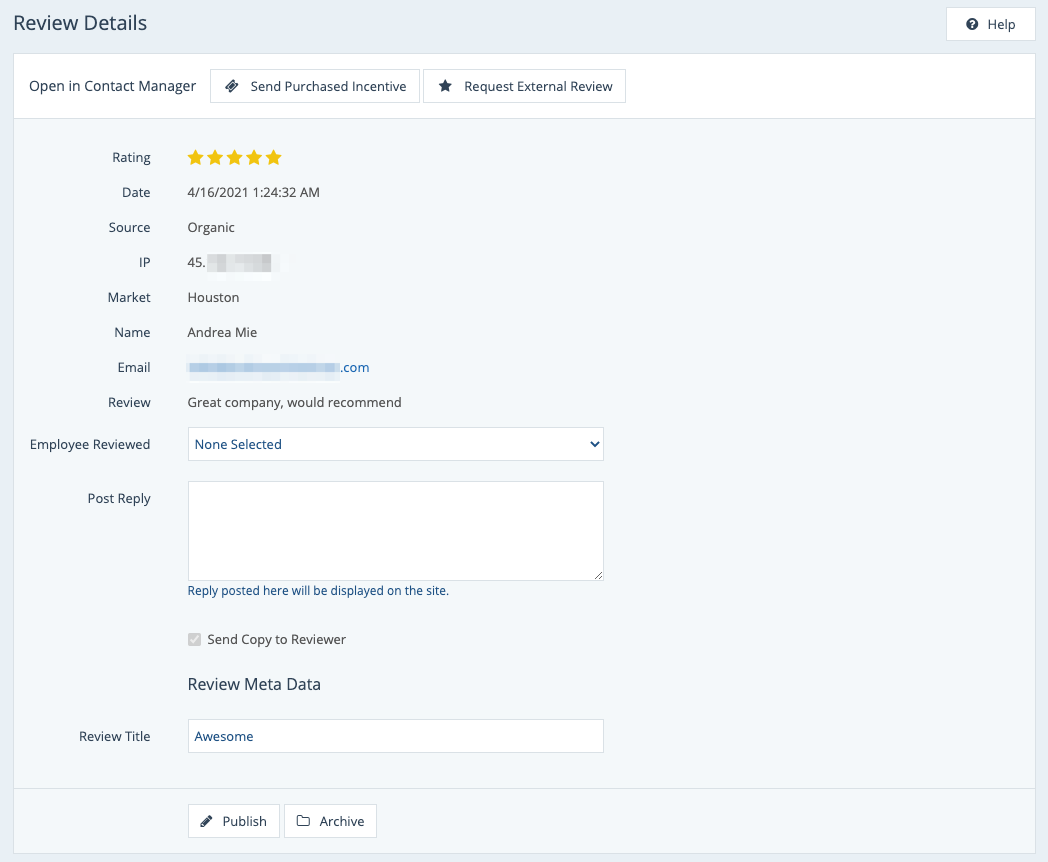
Task: Click the folder icon on the Archive button
Action: [303, 822]
